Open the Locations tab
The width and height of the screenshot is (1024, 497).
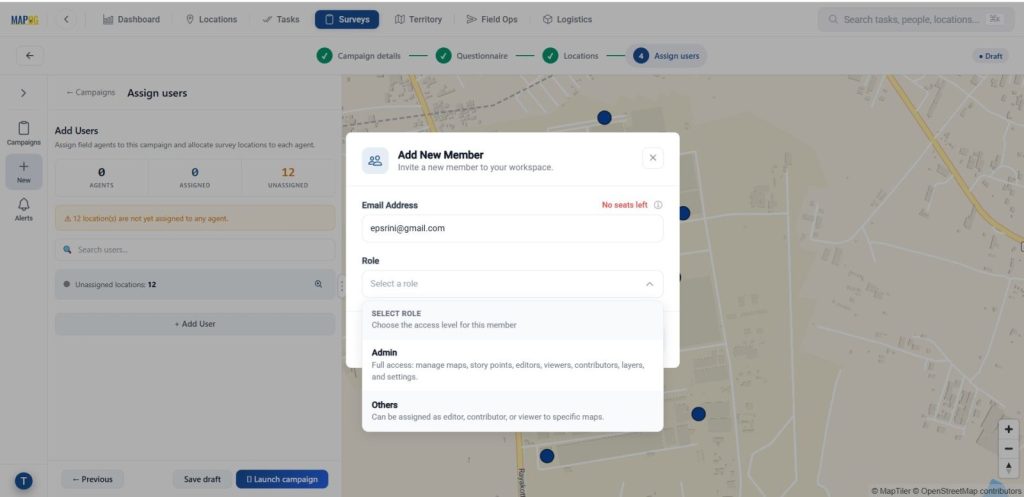pyautogui.click(x=212, y=20)
